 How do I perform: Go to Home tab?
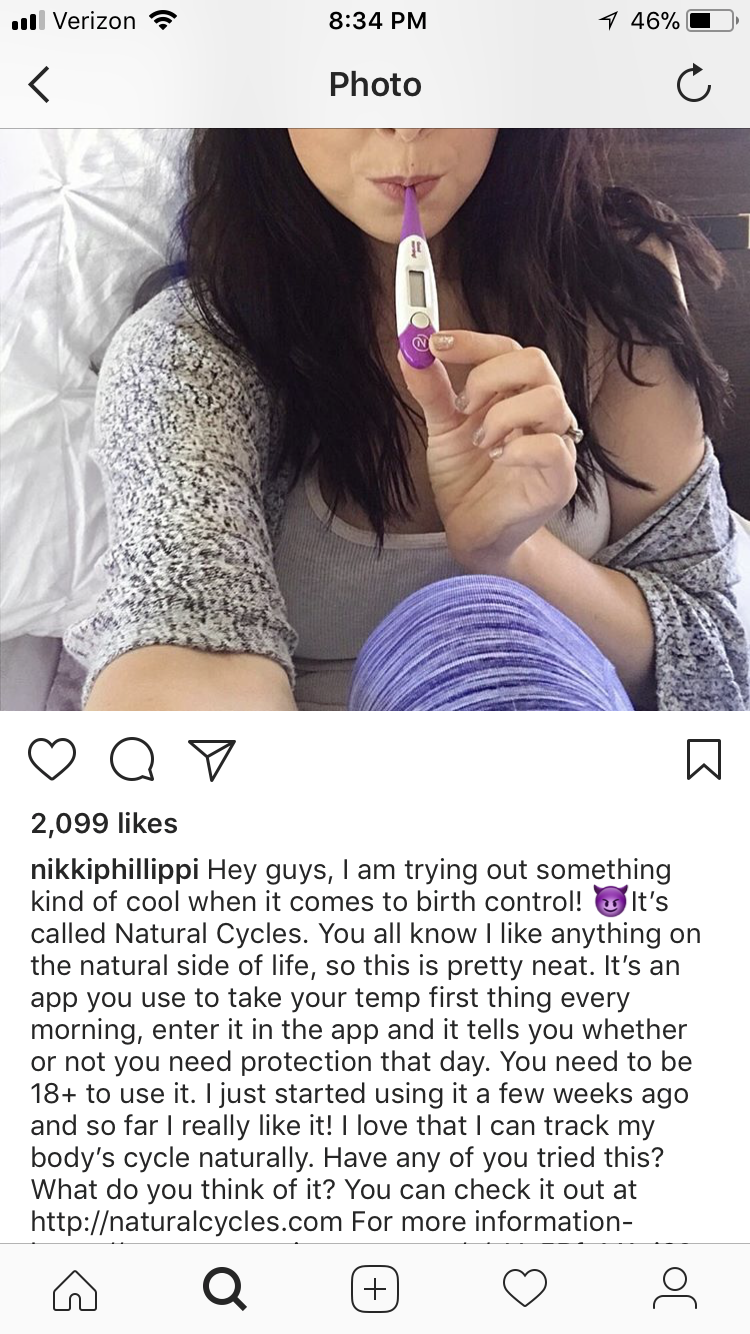[x=75, y=1288]
